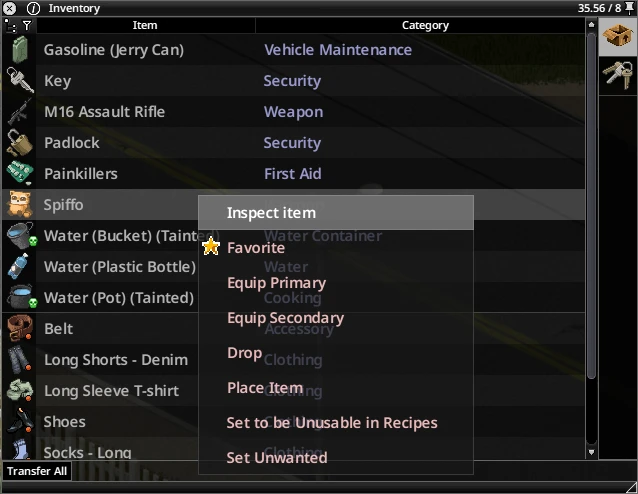Toggle the pin icon on inventory window

coord(630,8)
